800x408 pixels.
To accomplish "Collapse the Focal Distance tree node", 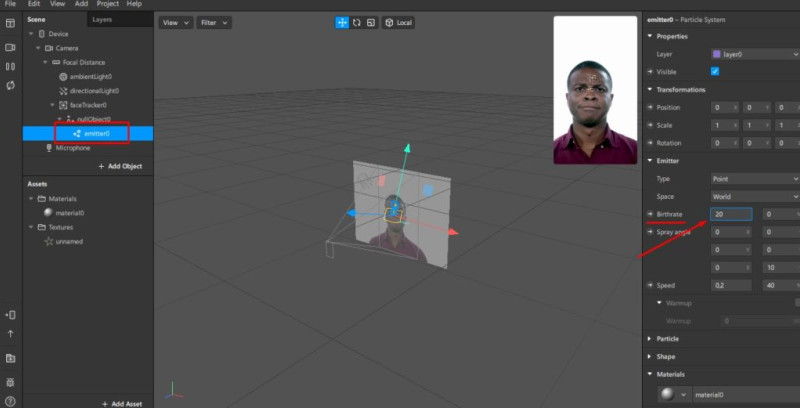I will tap(45, 62).
